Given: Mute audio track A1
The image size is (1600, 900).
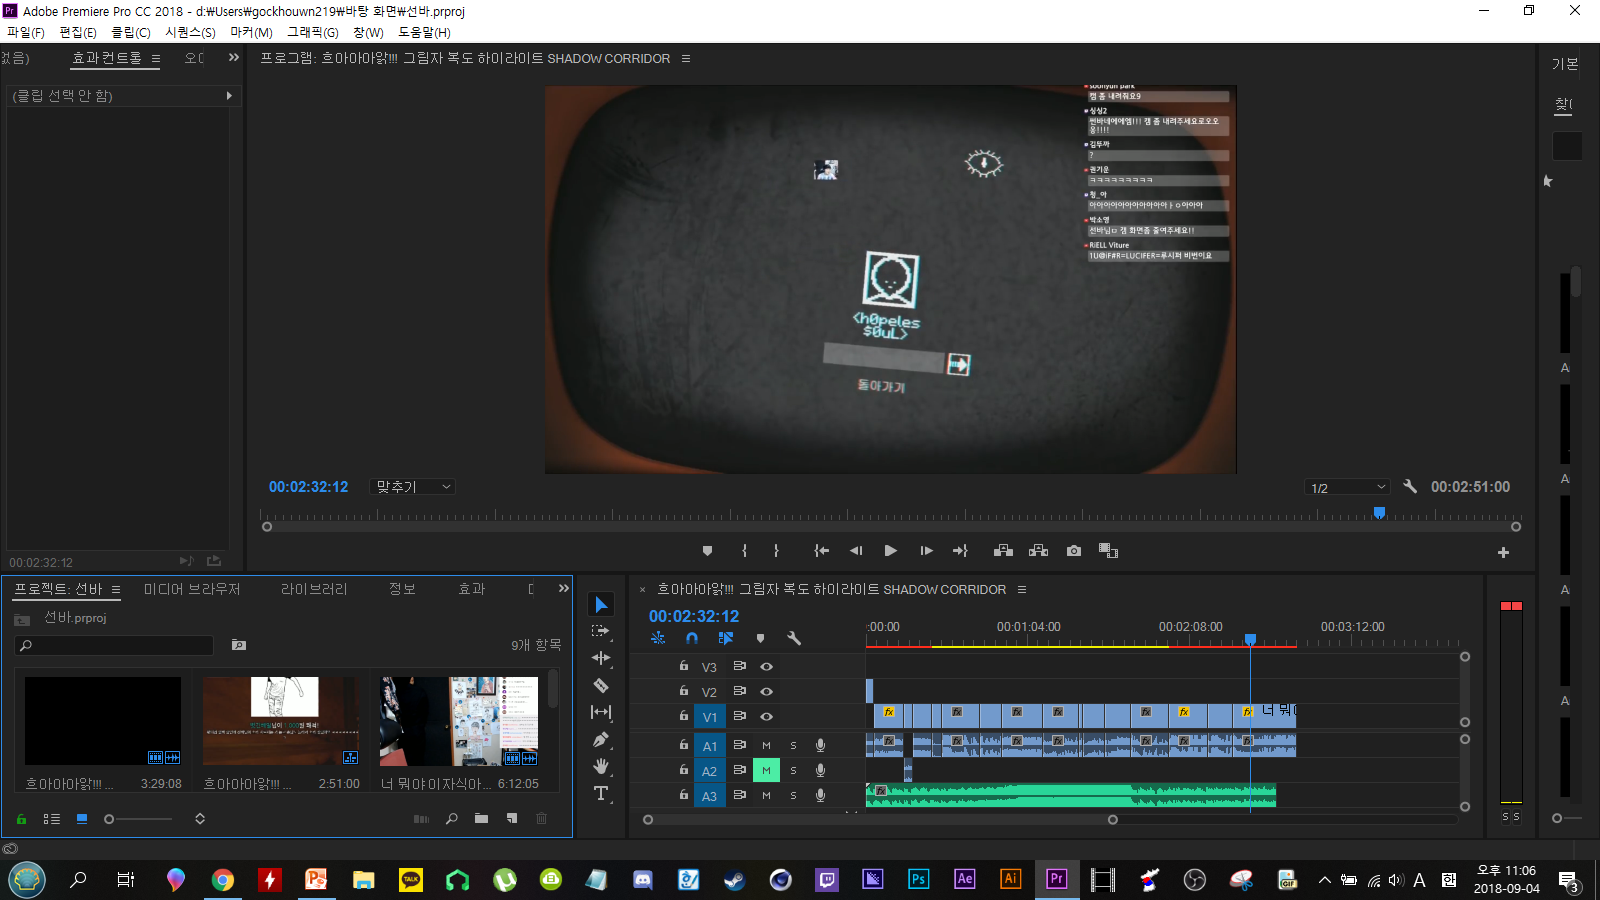Looking at the screenshot, I should pos(766,745).
